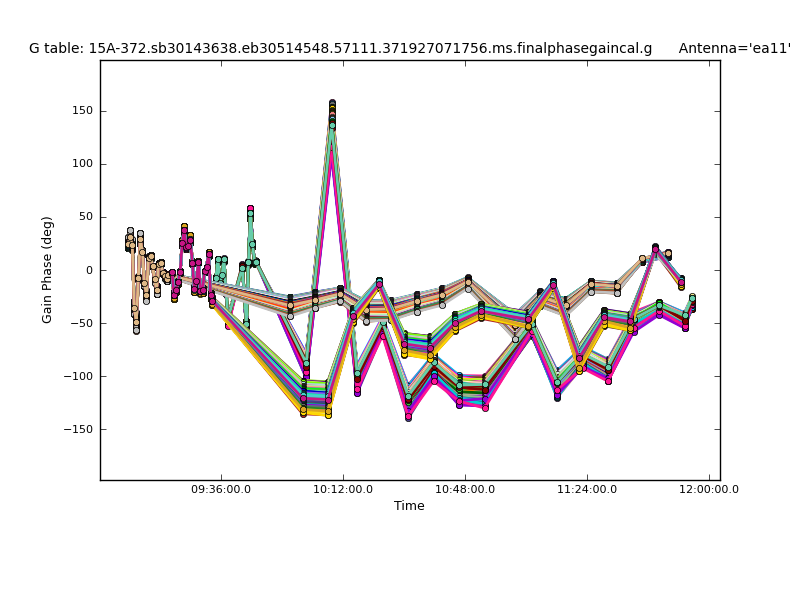This screenshot has width=800, height=600.
Task: Click the 50 y-axis tick label
Action: [84, 217]
